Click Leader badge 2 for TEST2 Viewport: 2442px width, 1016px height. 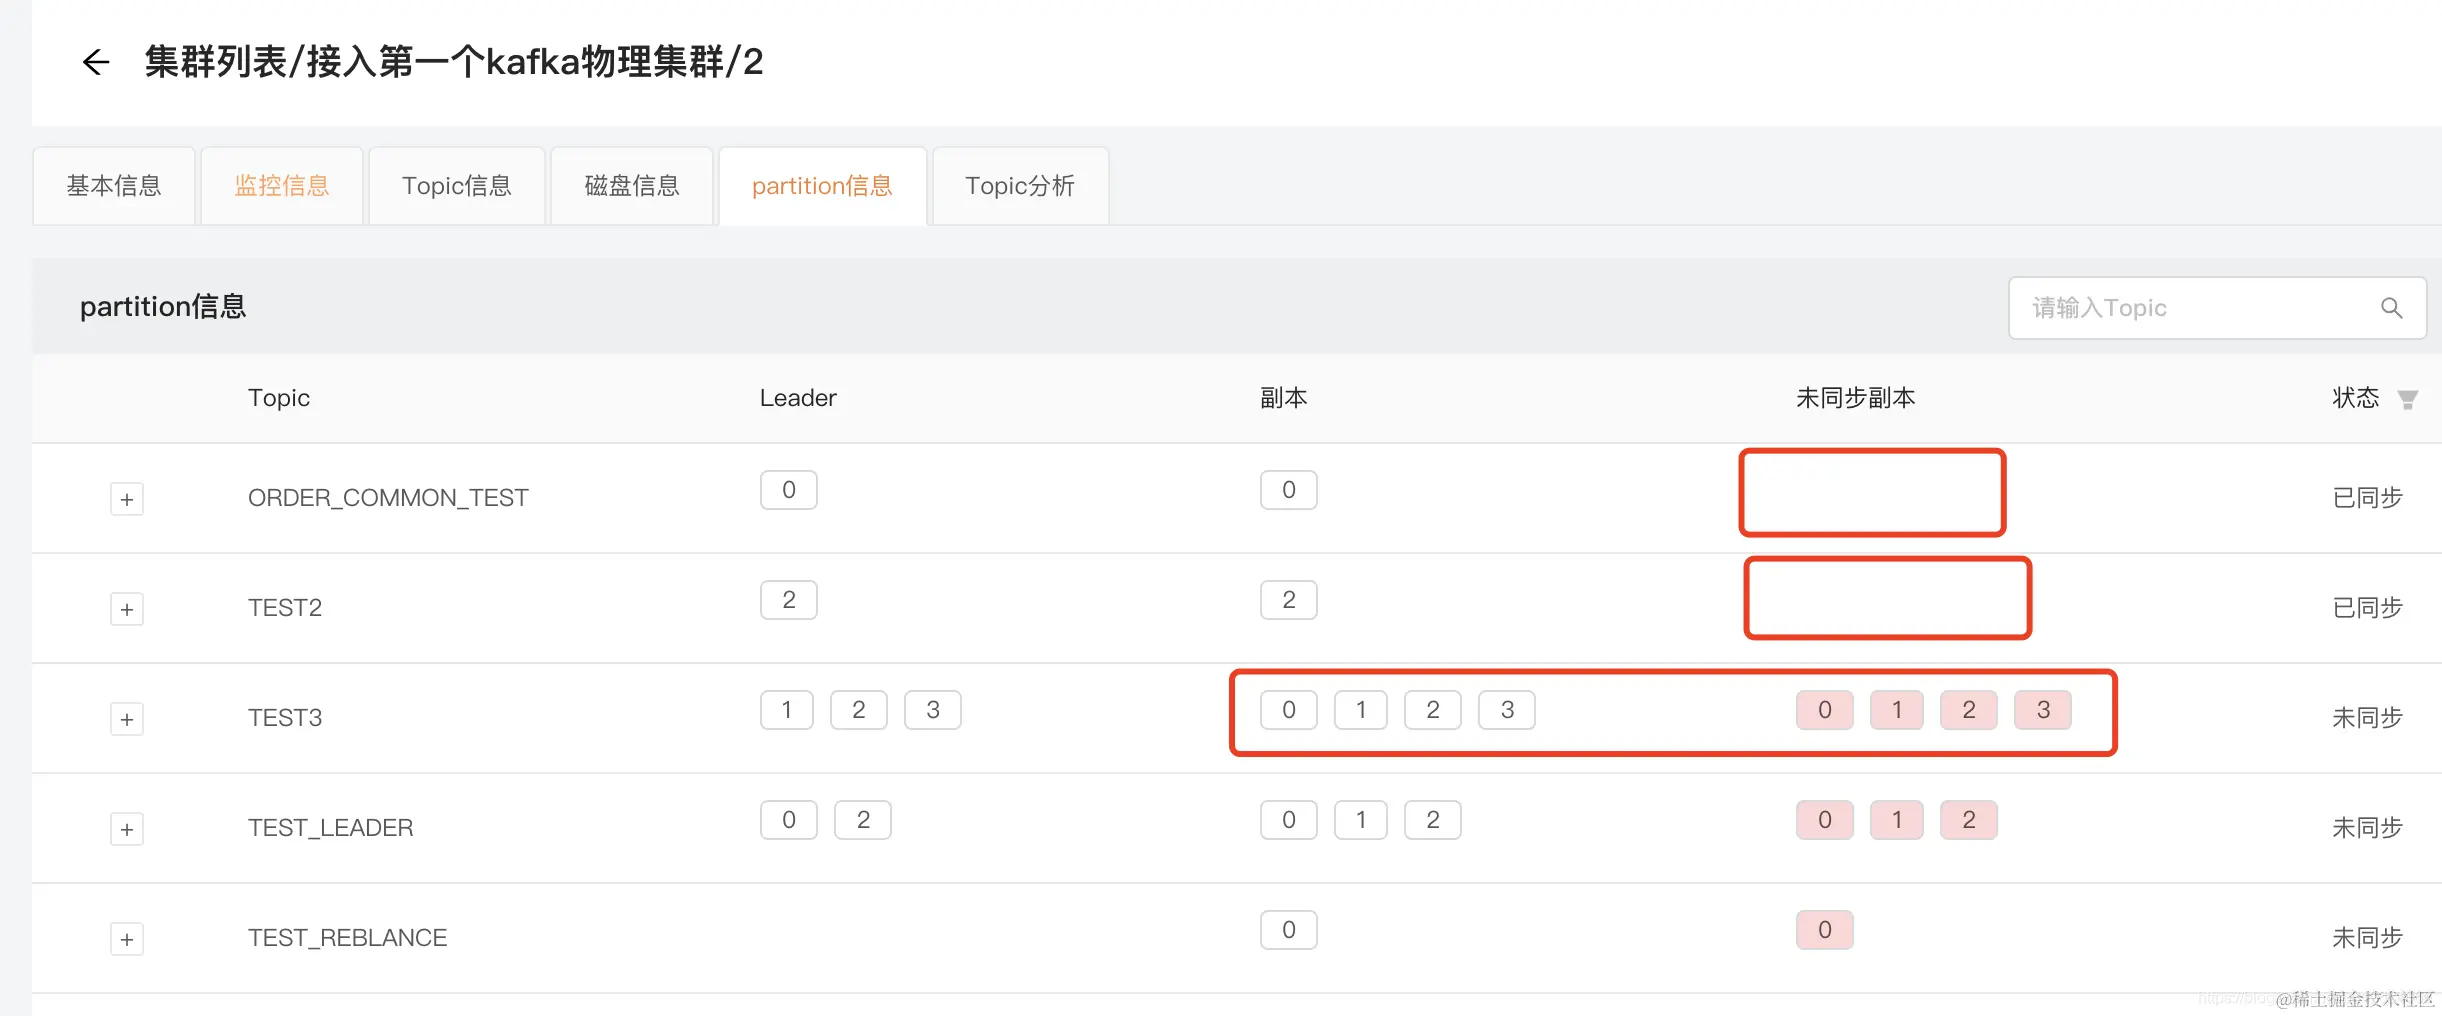pos(789,600)
